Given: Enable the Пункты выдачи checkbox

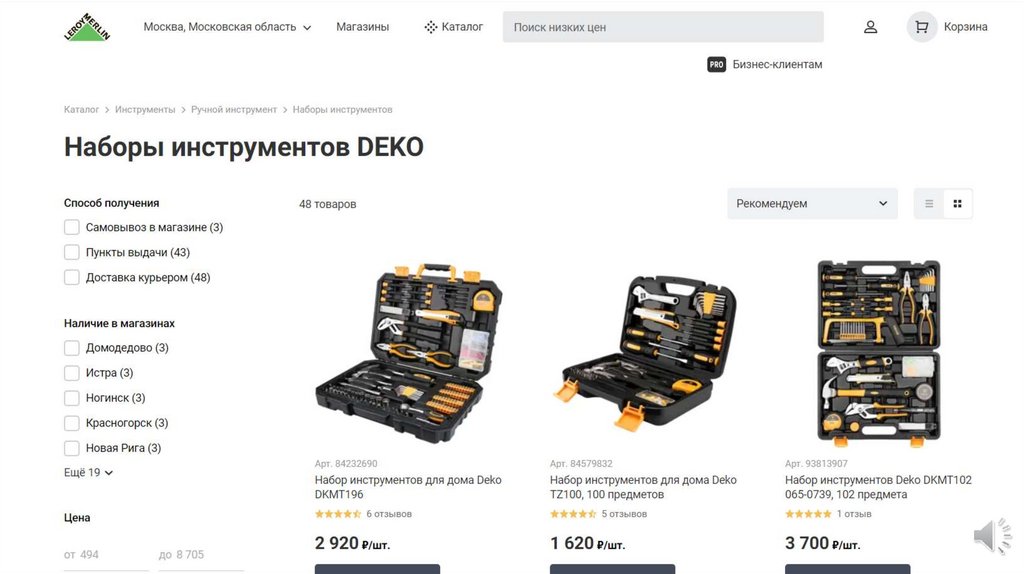Looking at the screenshot, I should (x=72, y=252).
